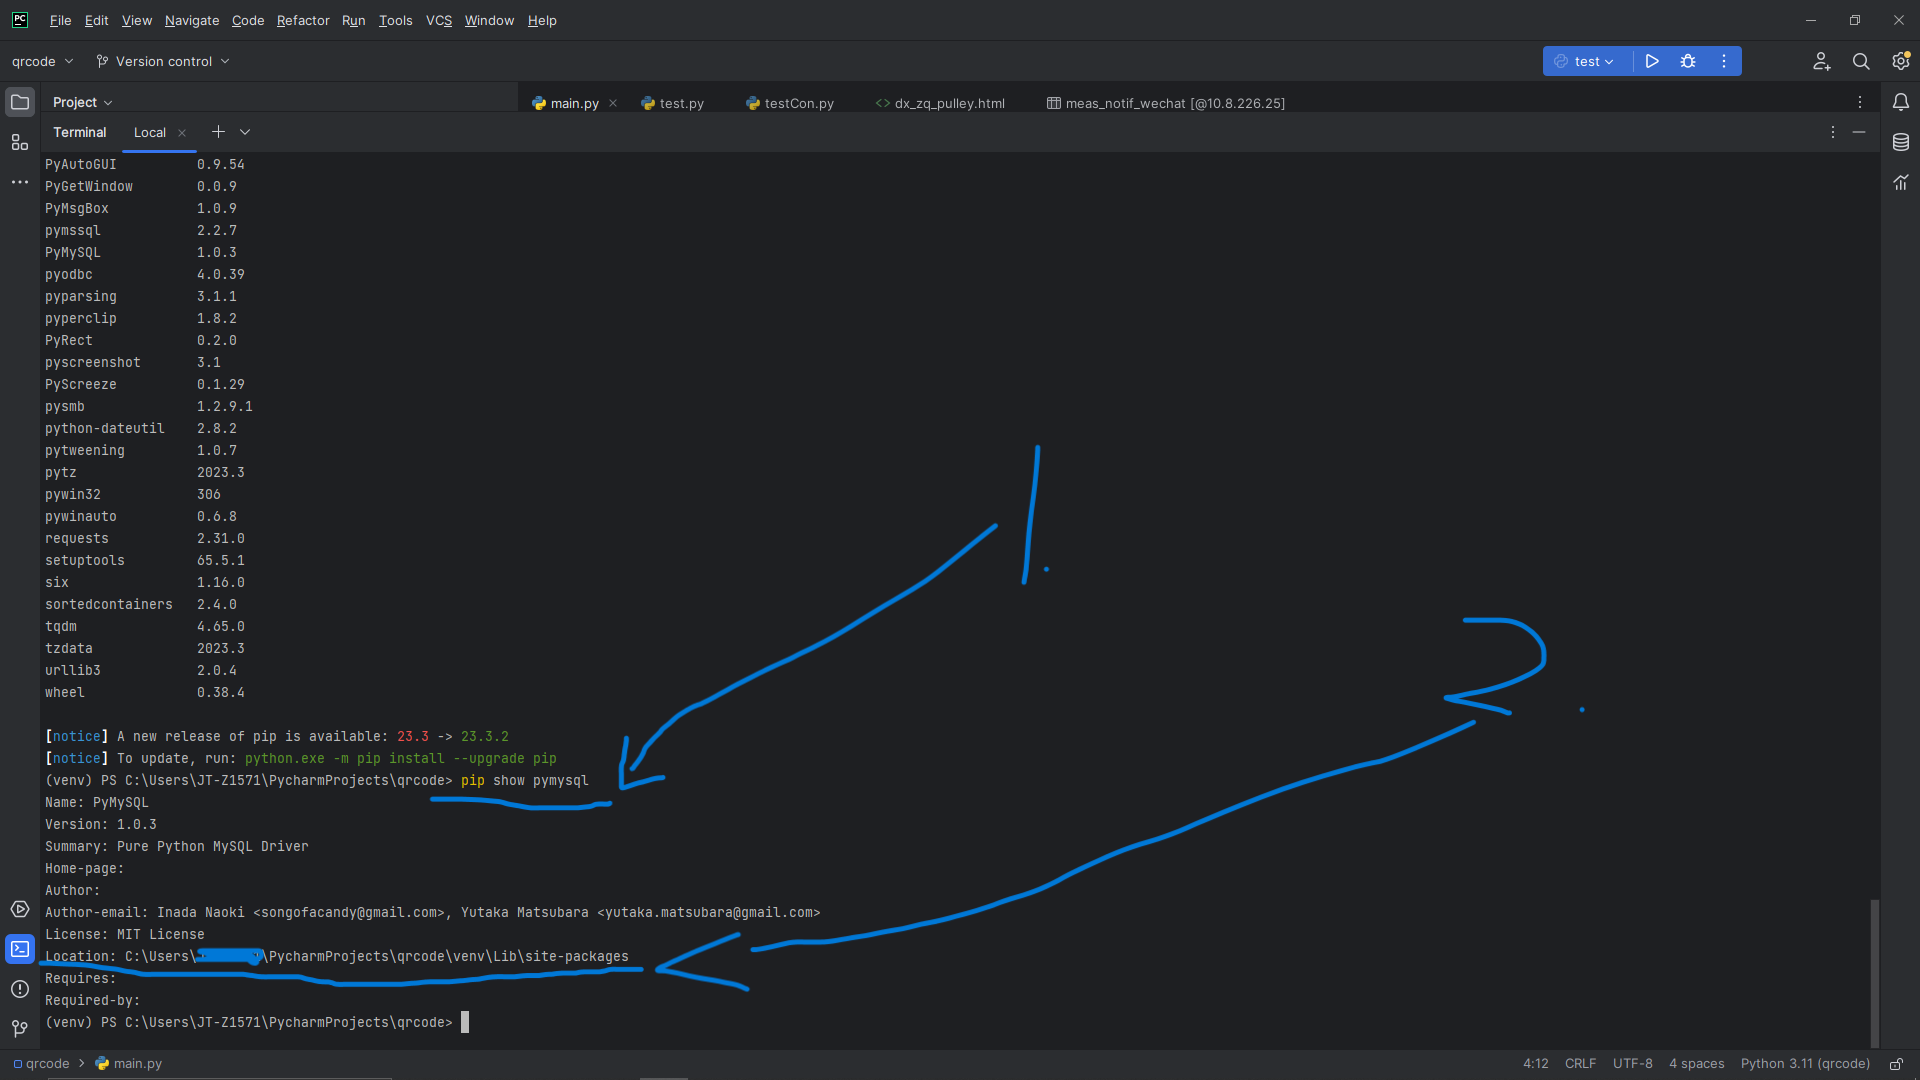This screenshot has height=1080, width=1920.
Task: Show more tool windows ellipsis
Action: (20, 182)
